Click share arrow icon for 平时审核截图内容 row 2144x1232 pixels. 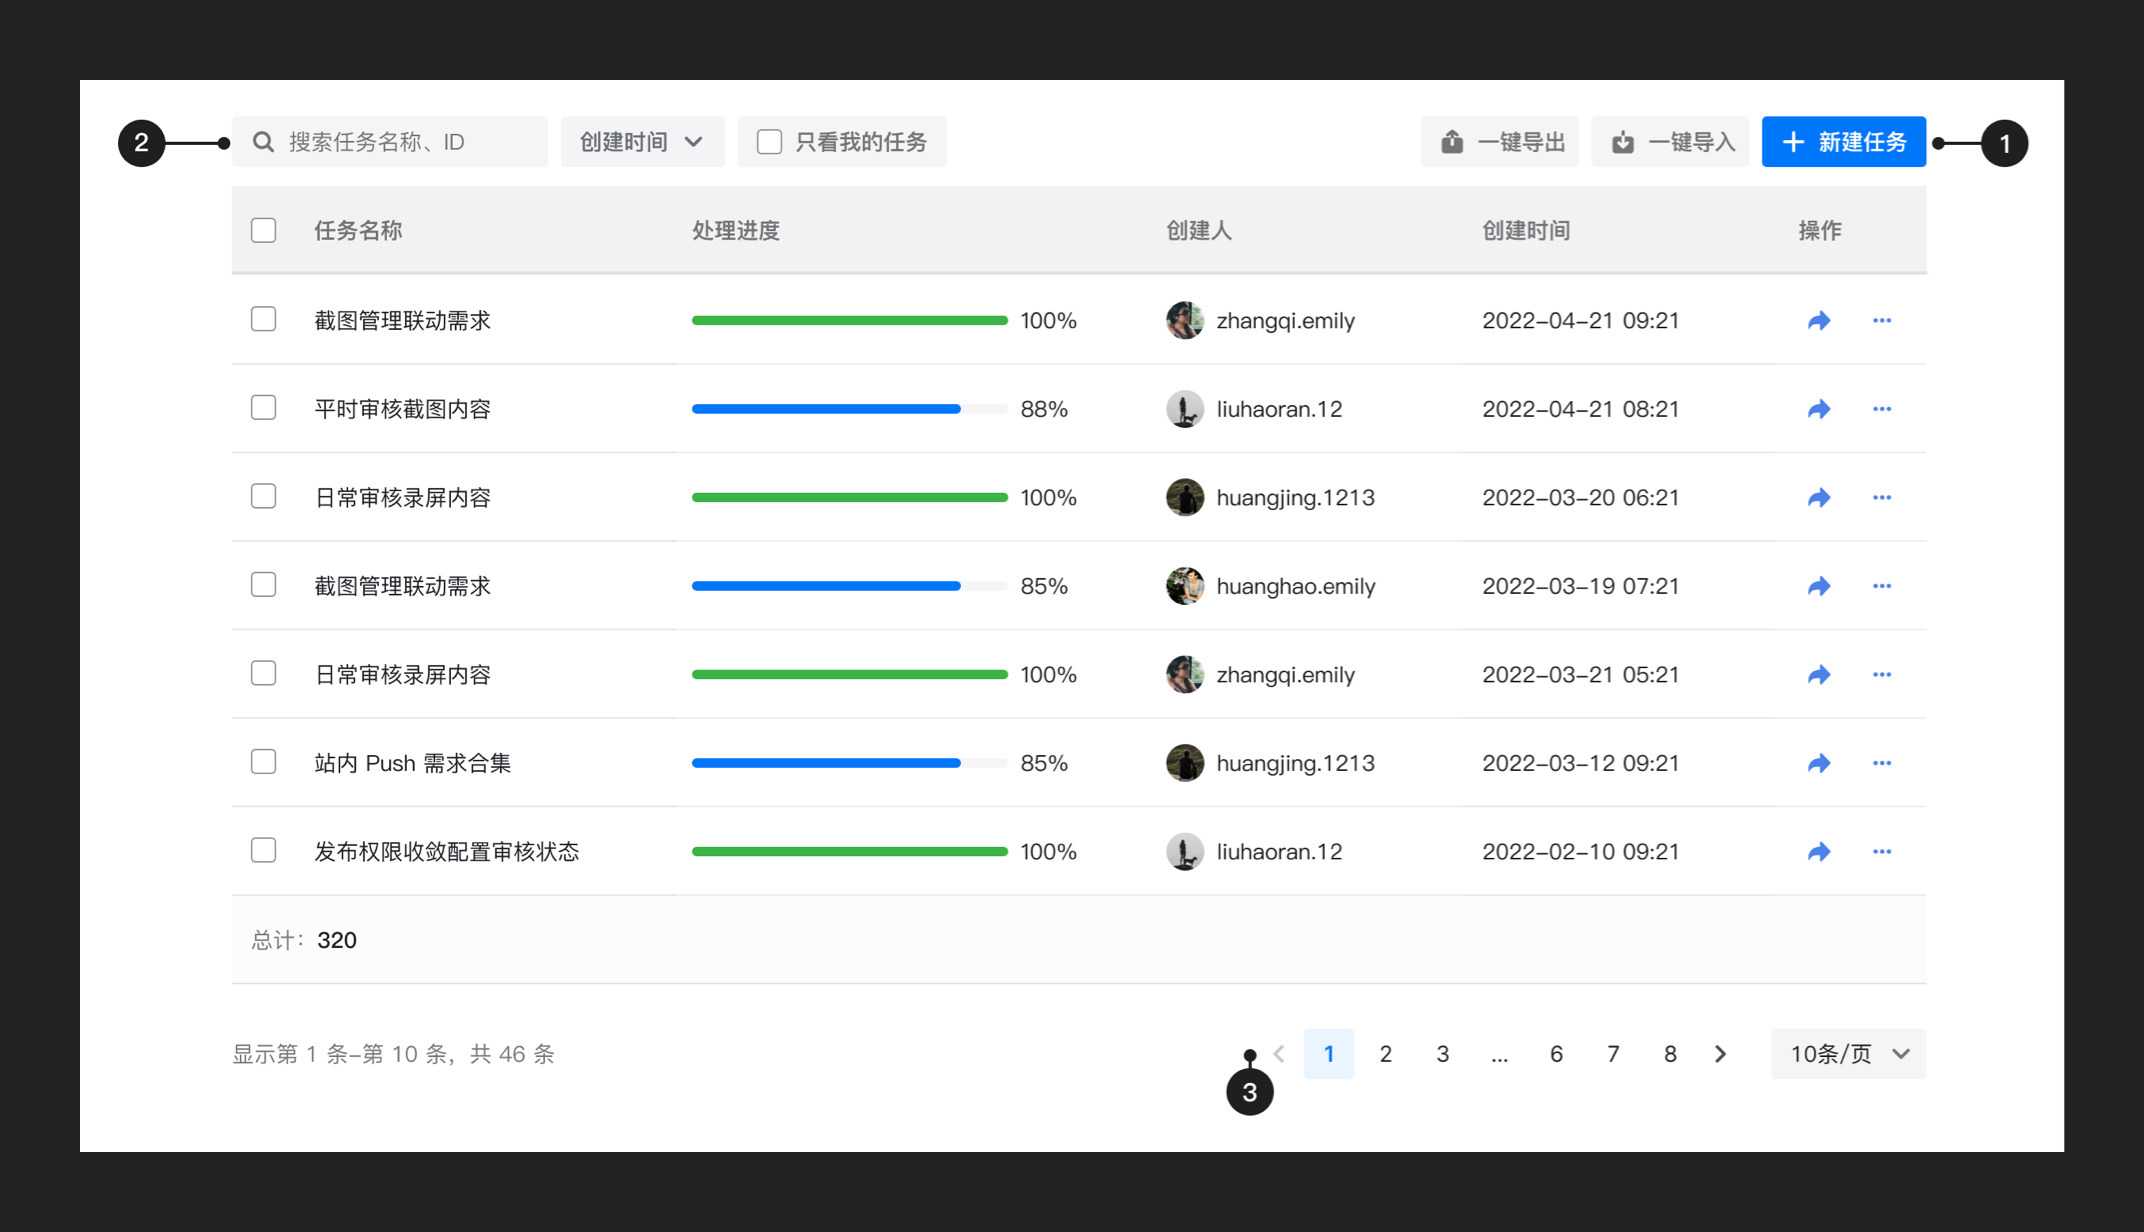(1819, 409)
